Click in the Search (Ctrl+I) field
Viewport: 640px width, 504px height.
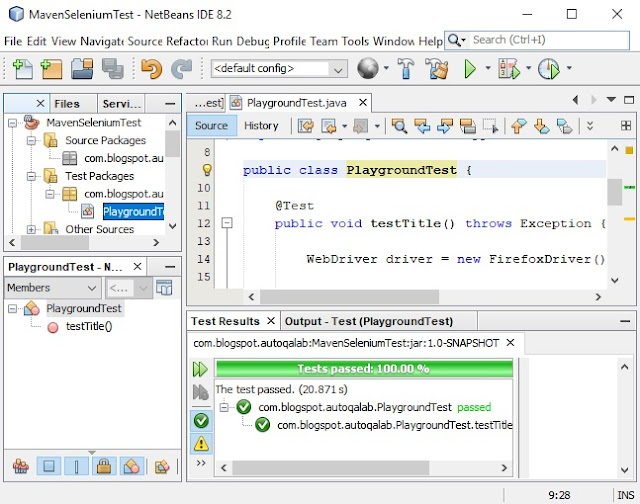(548, 40)
